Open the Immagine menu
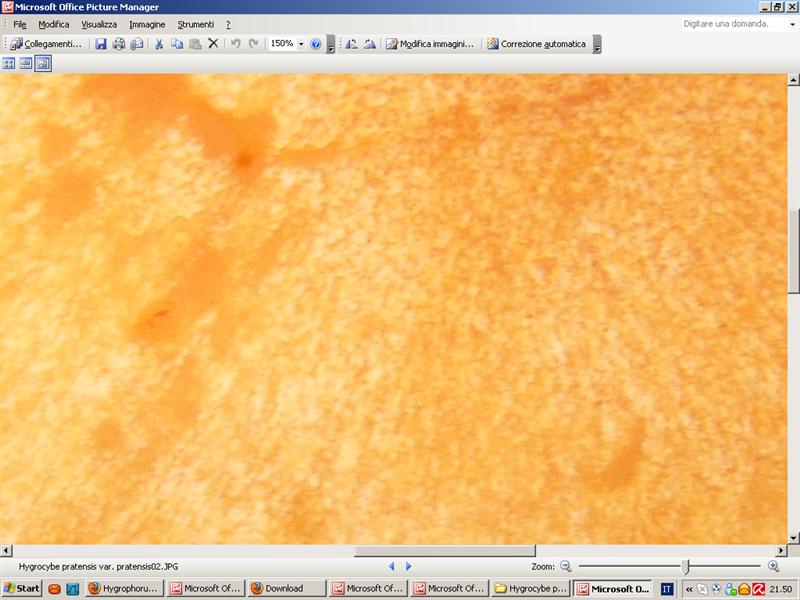The image size is (800, 600). pos(147,24)
